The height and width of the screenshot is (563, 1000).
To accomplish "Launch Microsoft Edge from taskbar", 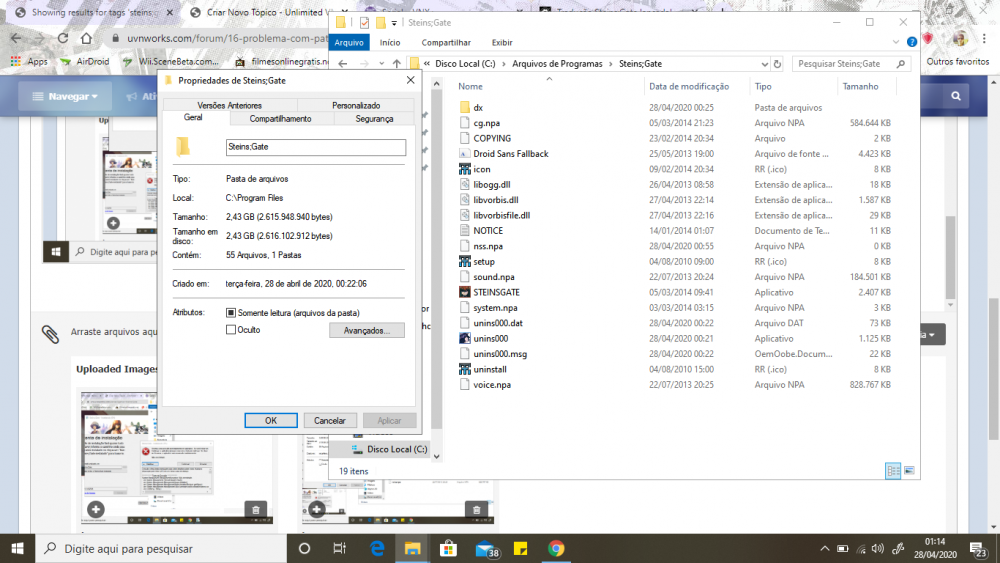I will [377, 548].
